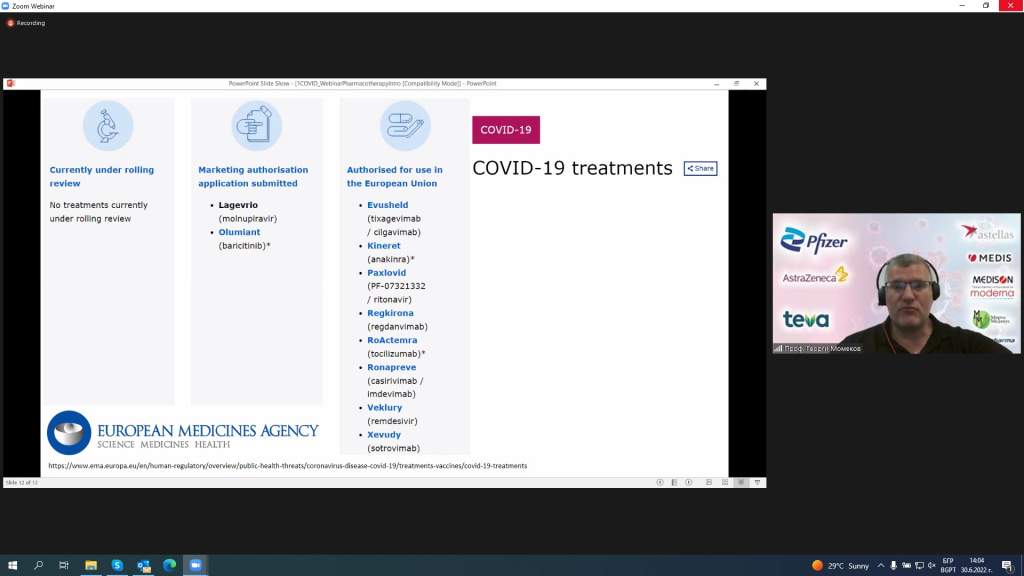The height and width of the screenshot is (576, 1024).
Task: Go to previous slide using status bar arrow
Action: (x=660, y=483)
